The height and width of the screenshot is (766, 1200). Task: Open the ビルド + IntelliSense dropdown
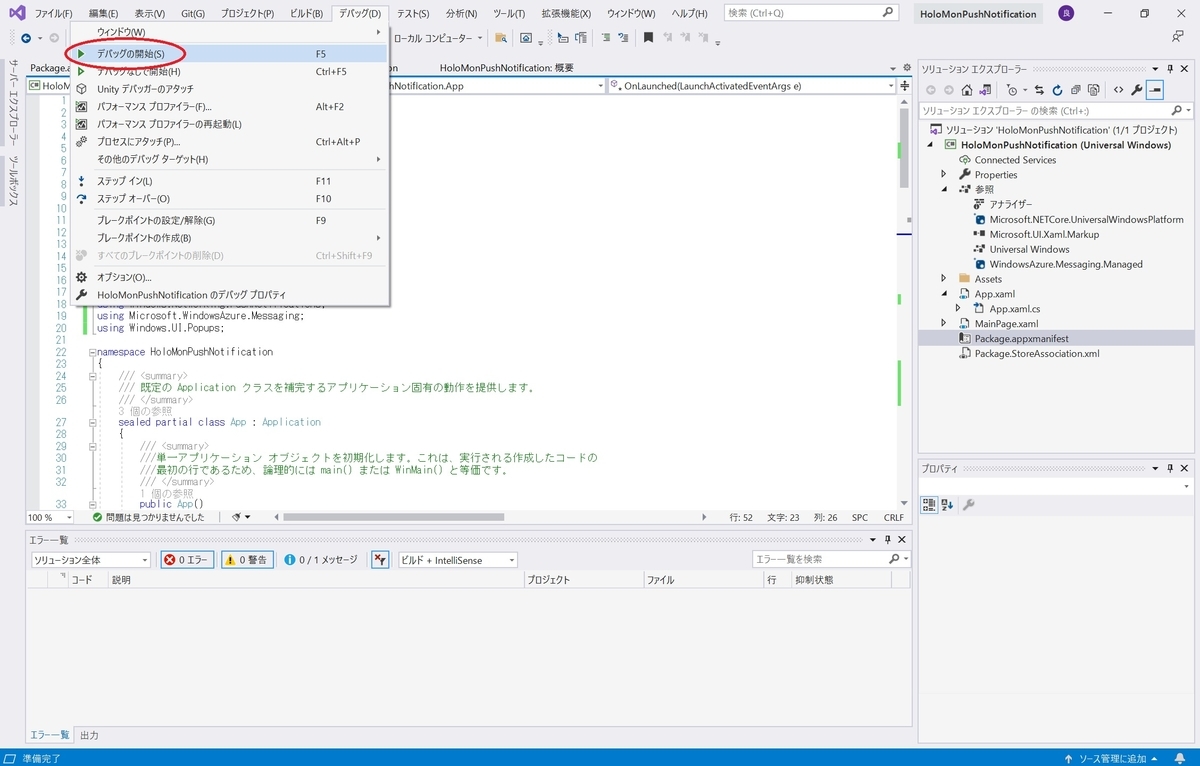[457, 560]
